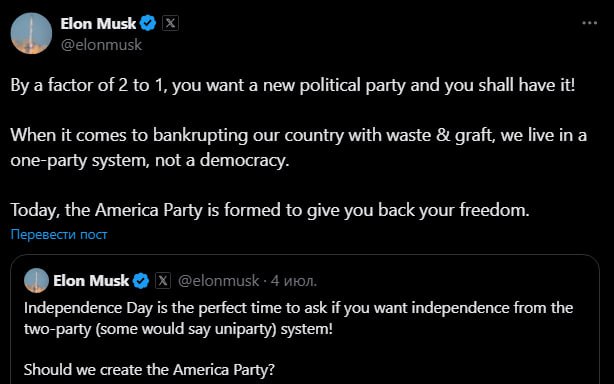Open the quoted post date 4 июл.
The width and height of the screenshot is (614, 384).
[294, 281]
